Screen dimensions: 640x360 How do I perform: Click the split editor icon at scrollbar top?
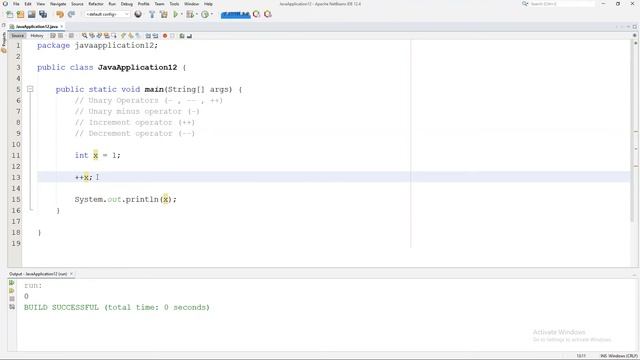click(x=635, y=36)
